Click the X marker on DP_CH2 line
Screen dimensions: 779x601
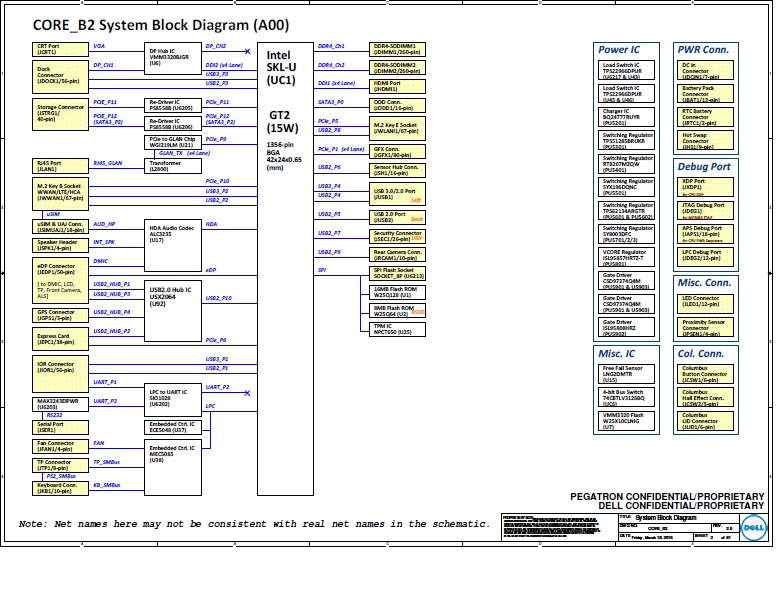[247, 46]
